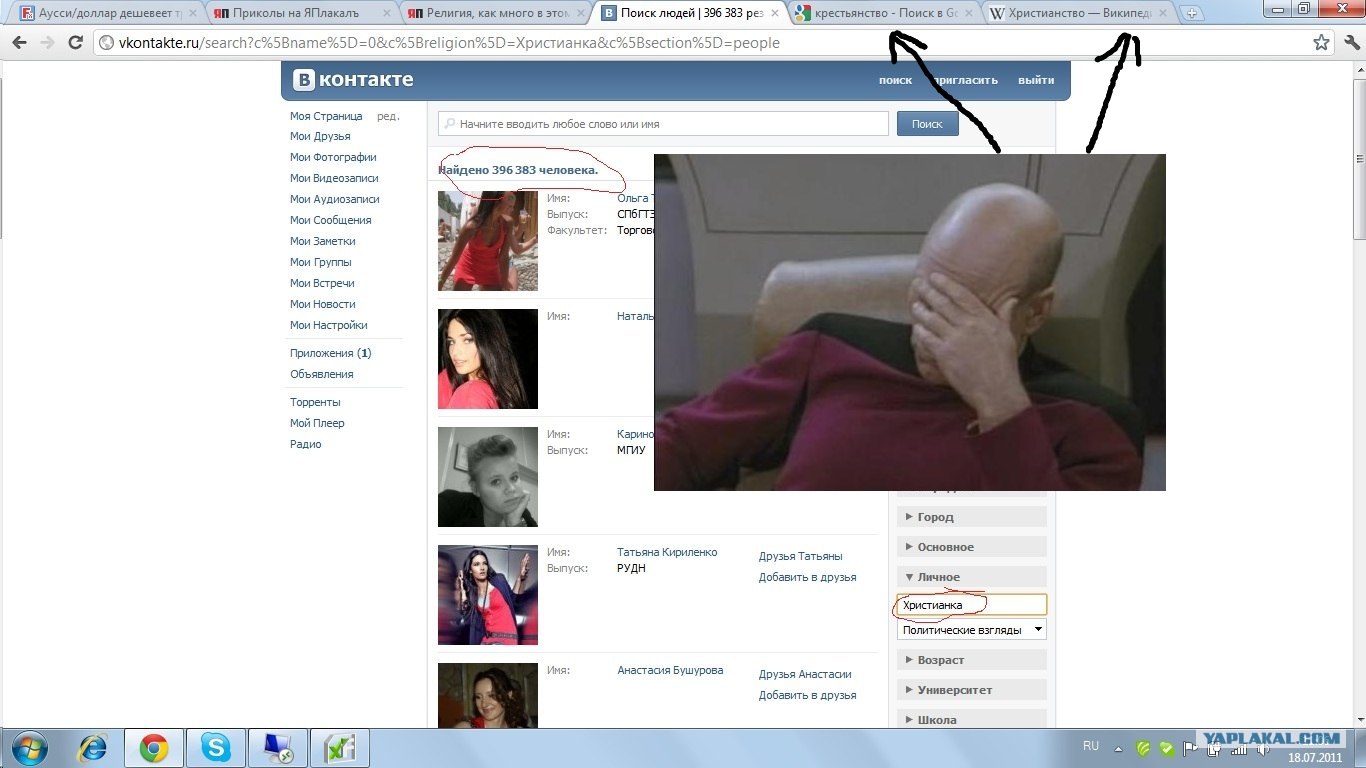Image resolution: width=1366 pixels, height=768 pixels.
Task: Click the first green shield tray icon
Action: [1144, 747]
